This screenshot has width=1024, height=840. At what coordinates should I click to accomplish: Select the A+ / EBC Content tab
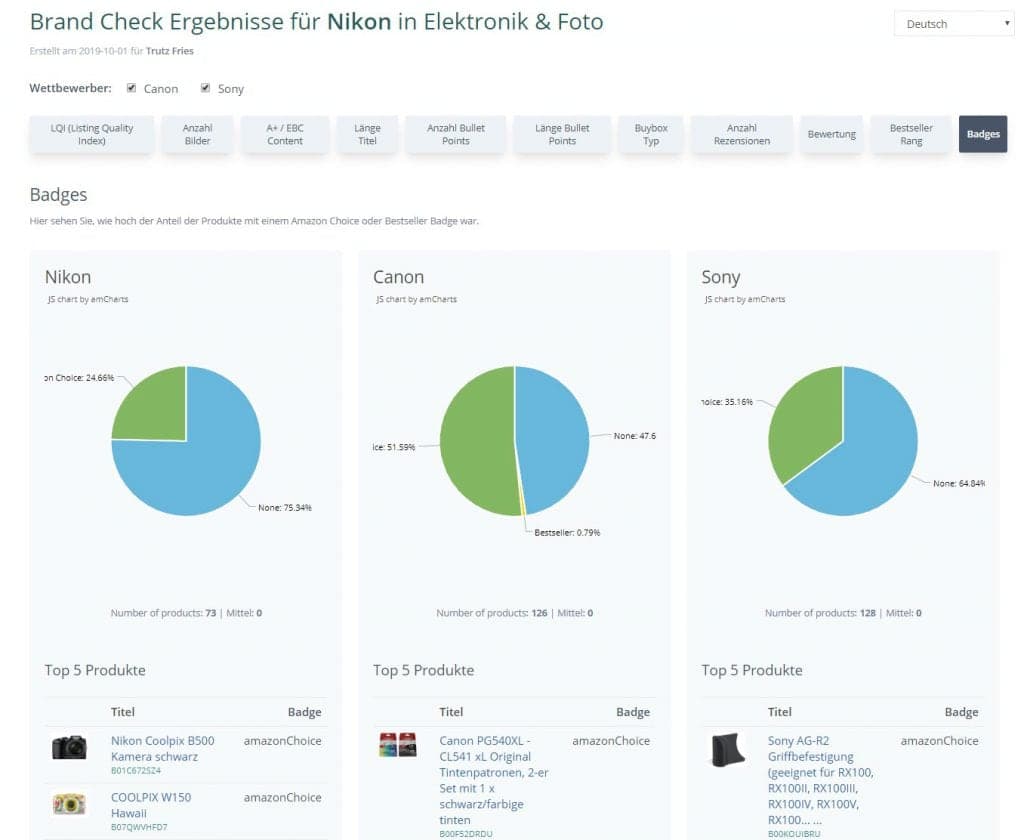pyautogui.click(x=285, y=135)
